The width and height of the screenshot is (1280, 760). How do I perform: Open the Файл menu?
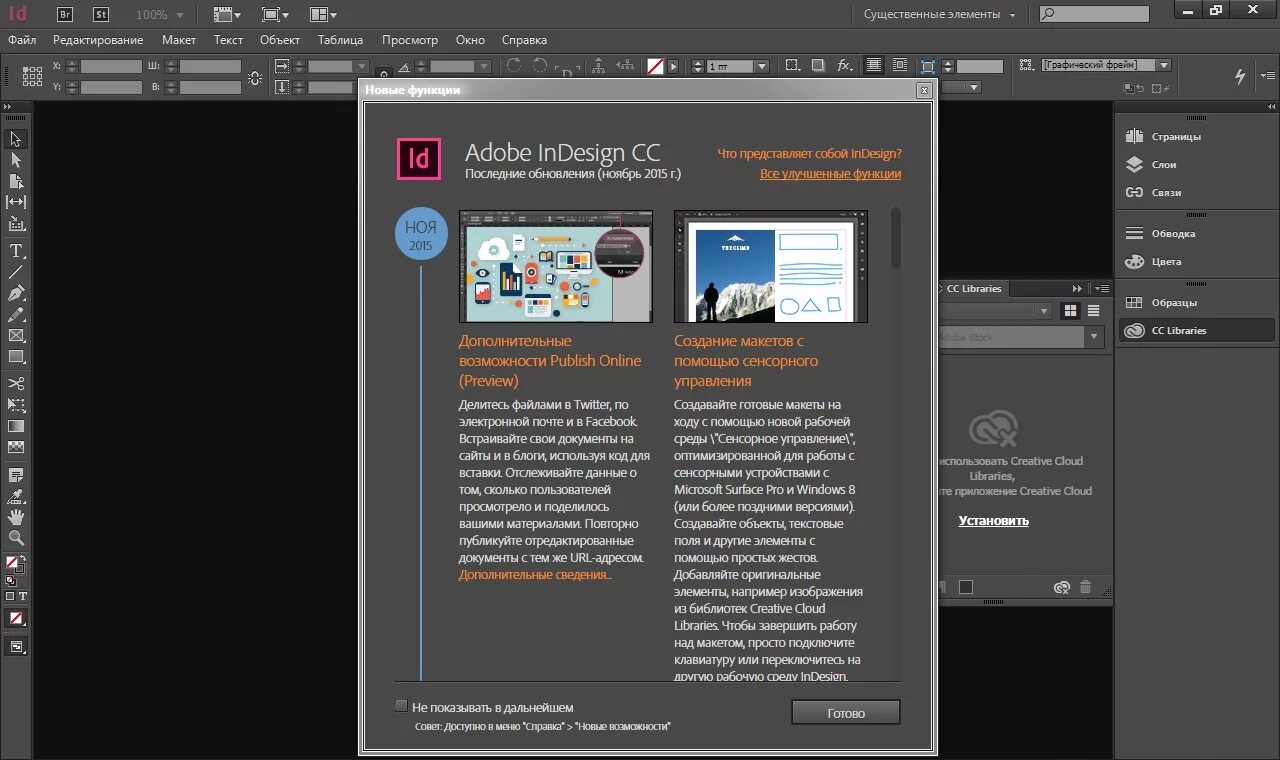(22, 40)
